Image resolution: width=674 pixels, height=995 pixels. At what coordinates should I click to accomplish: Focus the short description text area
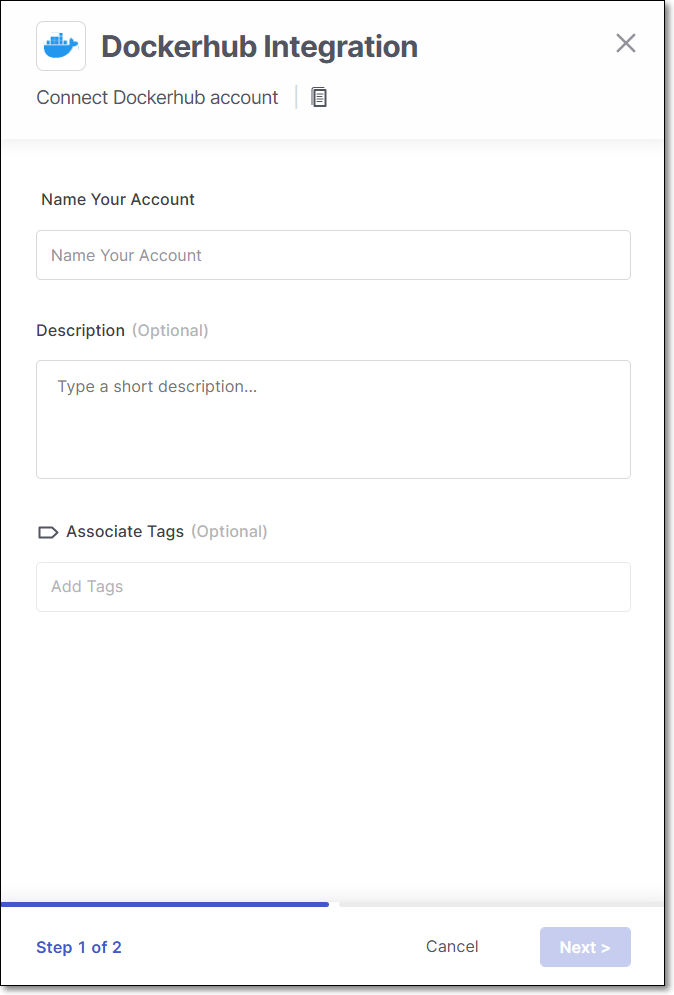(x=333, y=419)
